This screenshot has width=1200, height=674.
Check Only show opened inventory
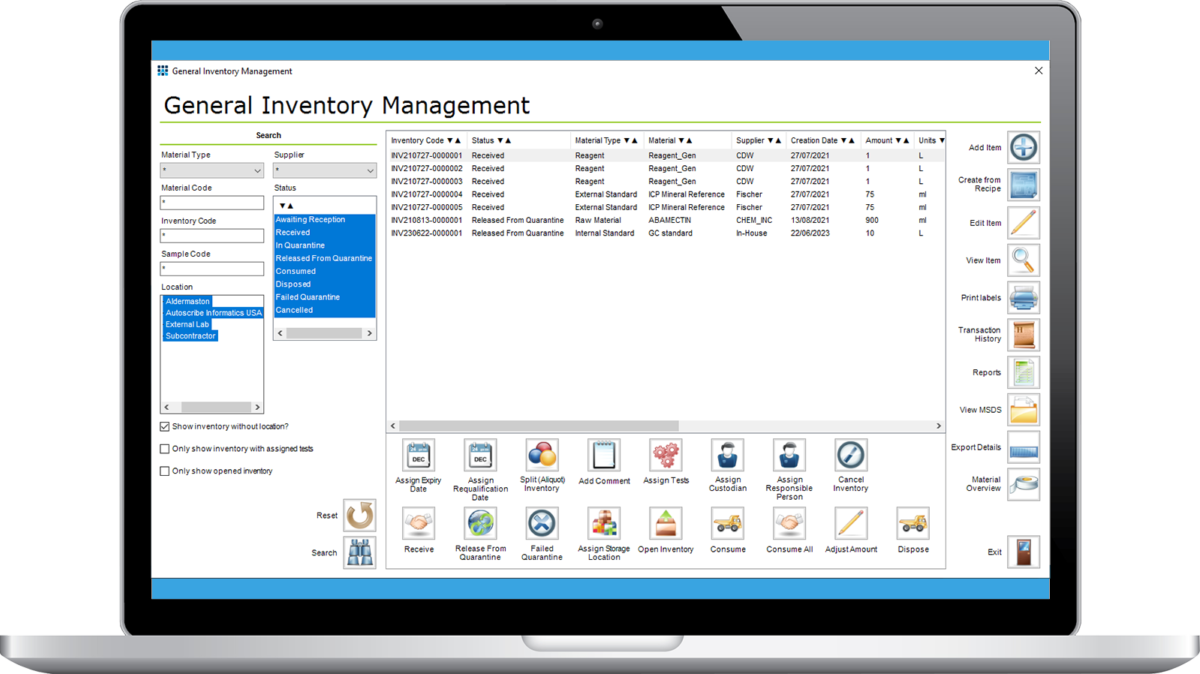coord(166,471)
